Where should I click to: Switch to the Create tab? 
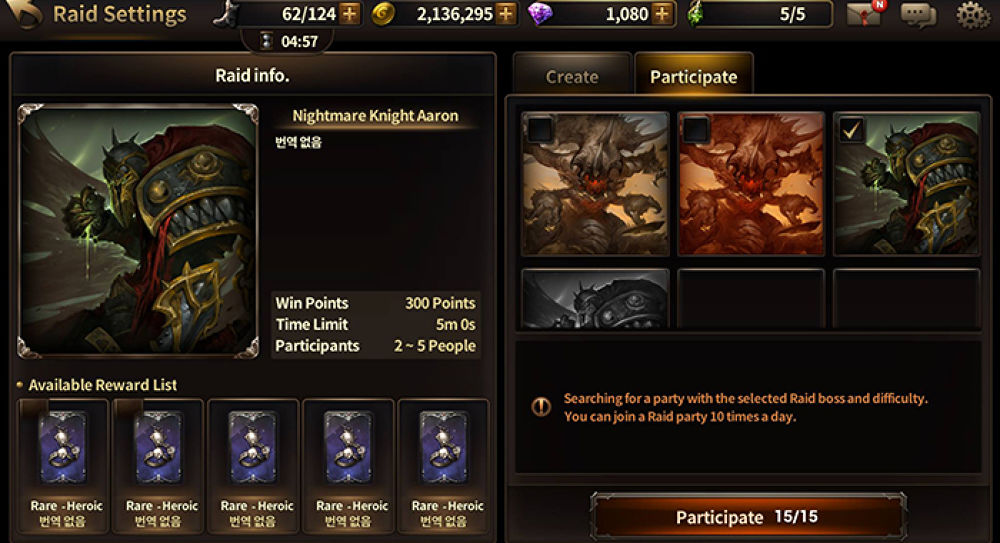(572, 77)
